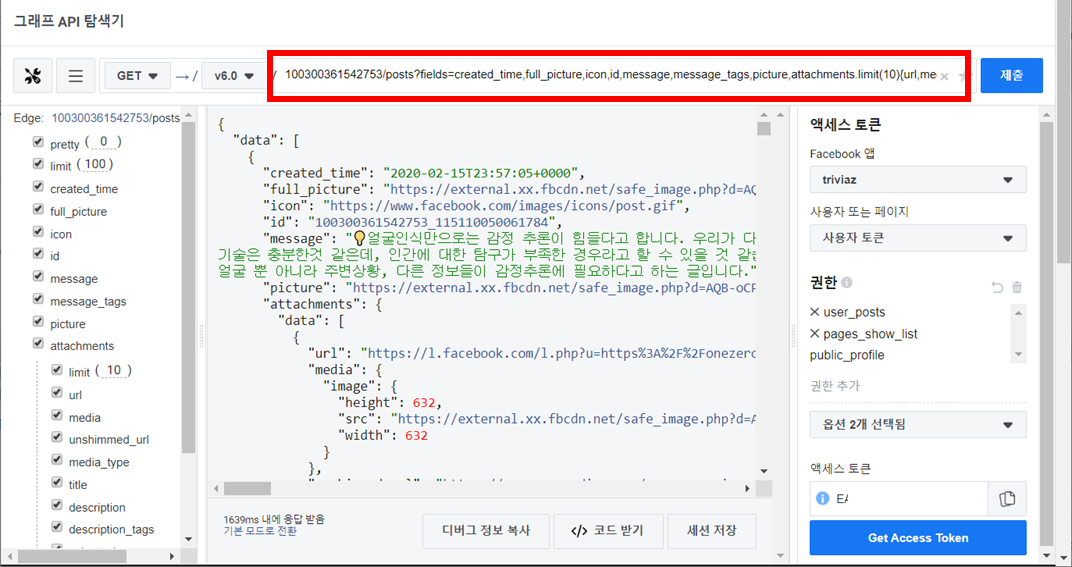
Task: Click the Get Access Token button
Action: [917, 538]
